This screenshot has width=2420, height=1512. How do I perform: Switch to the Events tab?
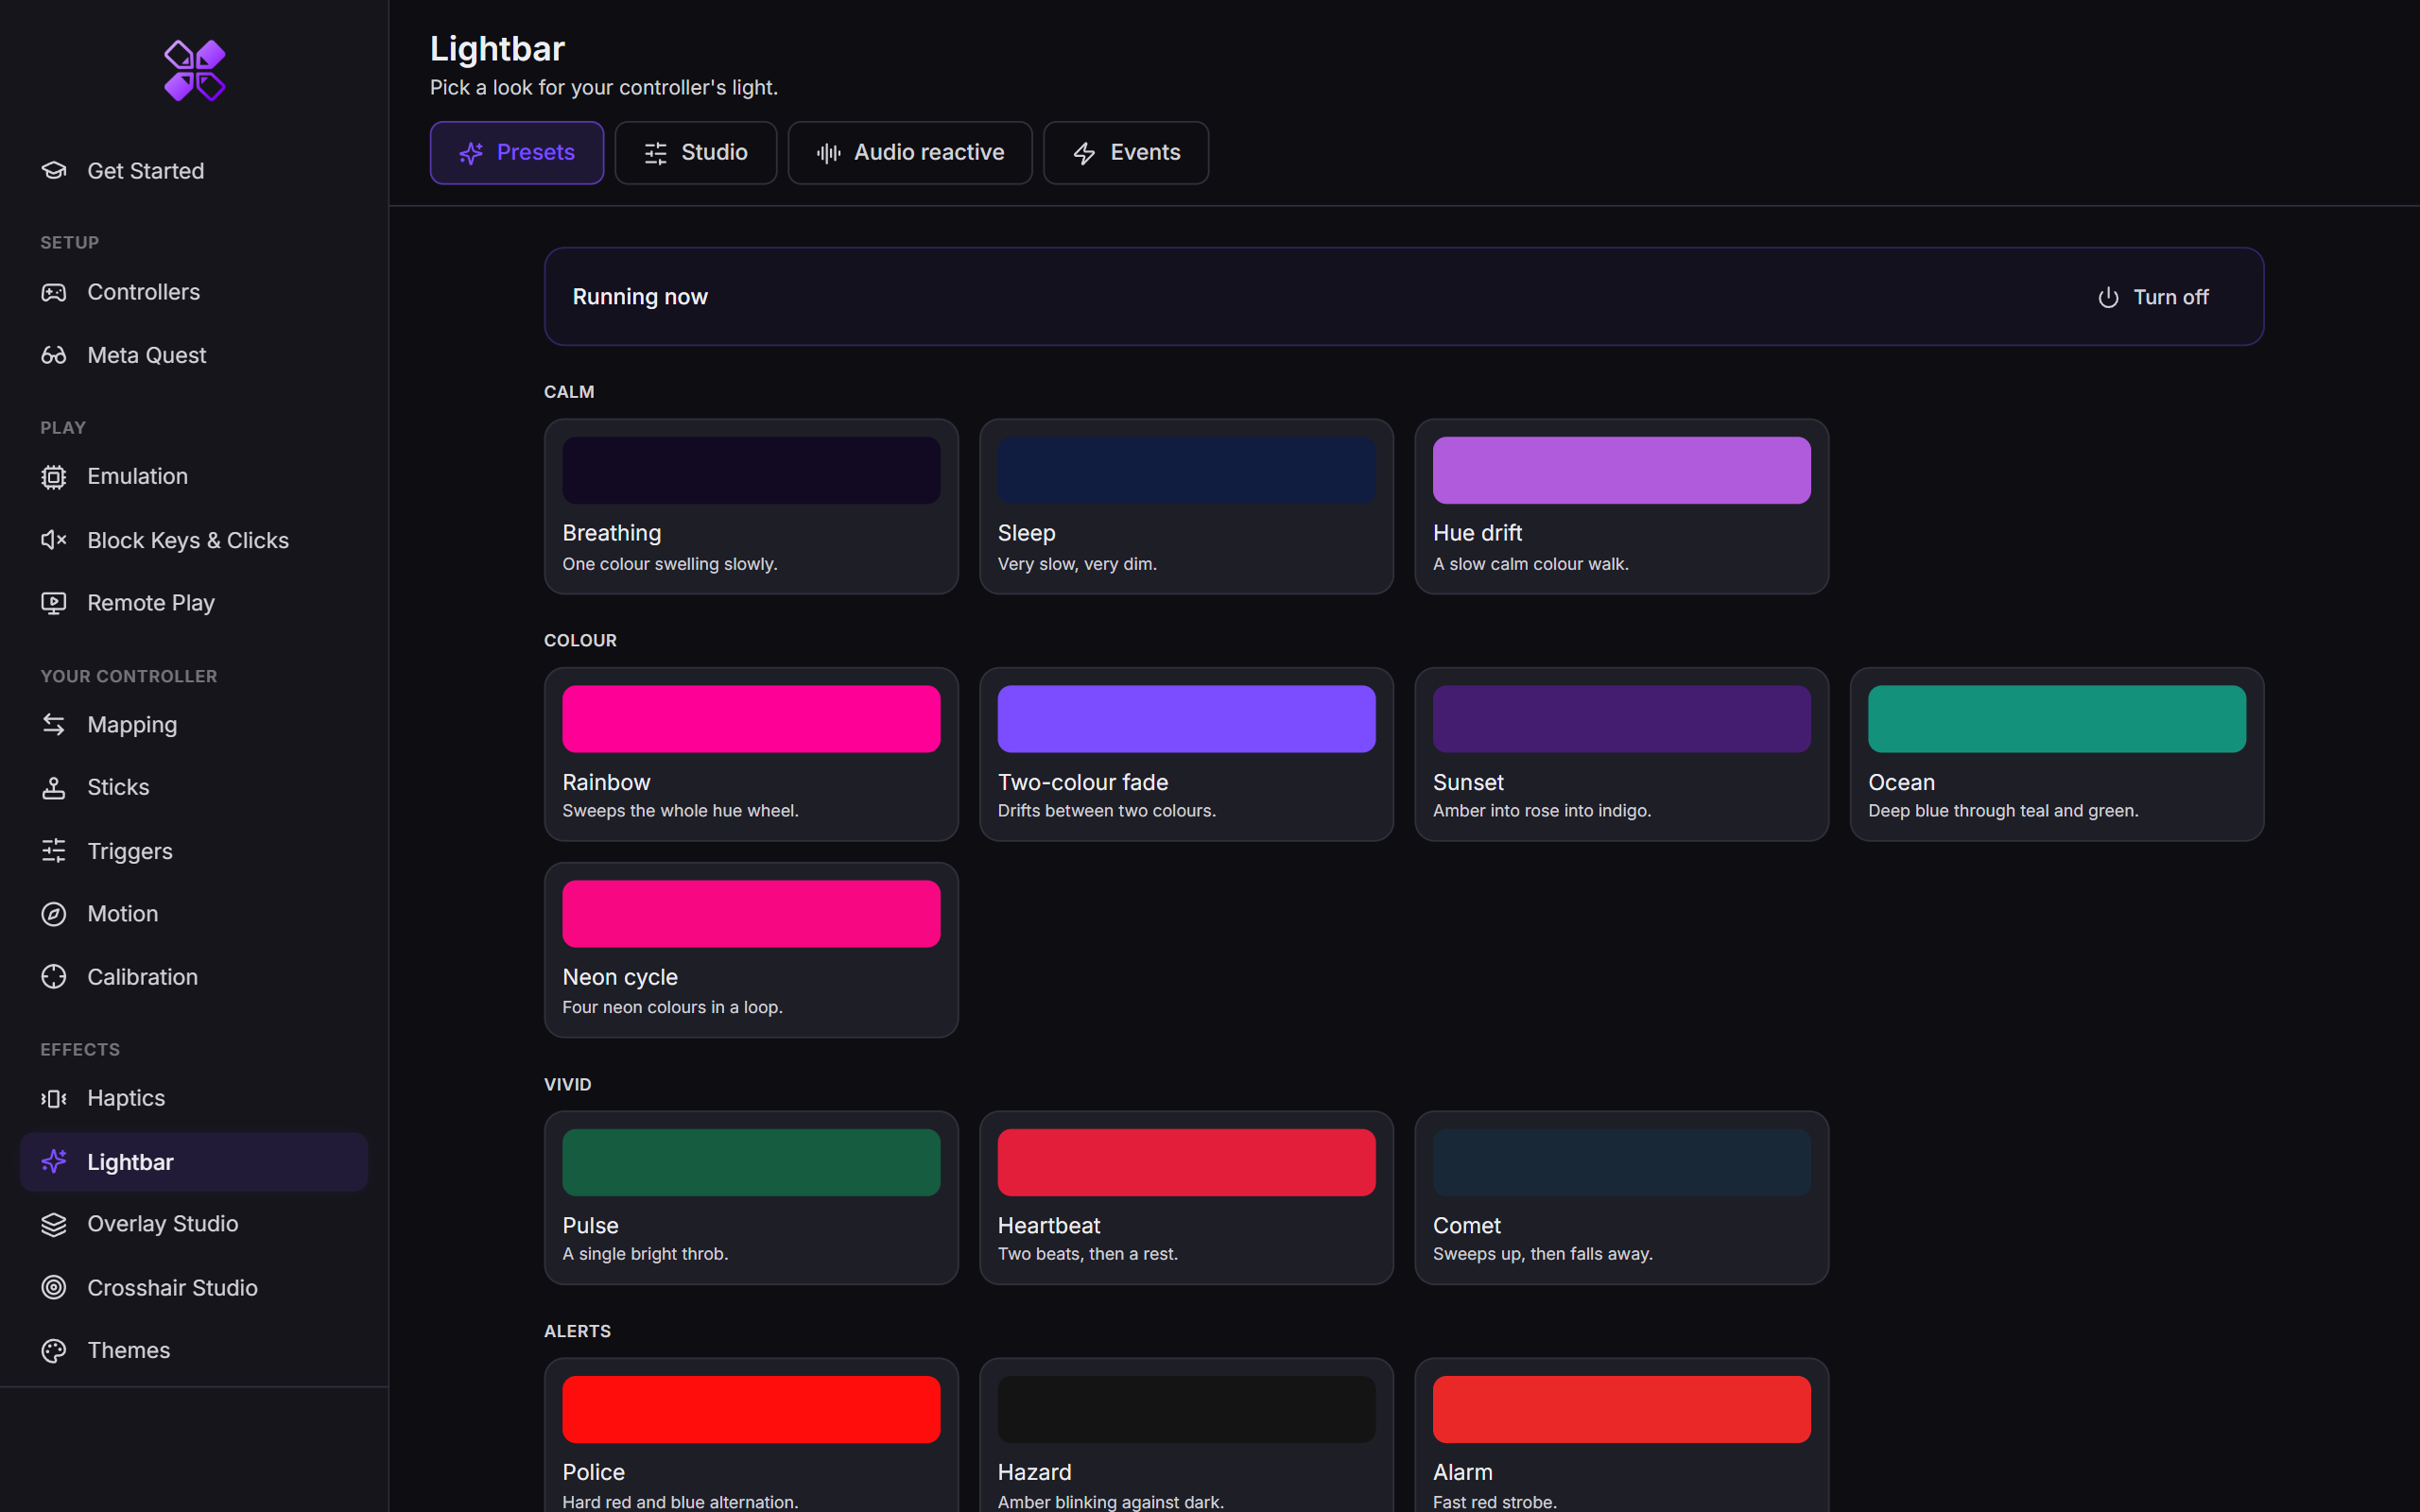coord(1126,153)
